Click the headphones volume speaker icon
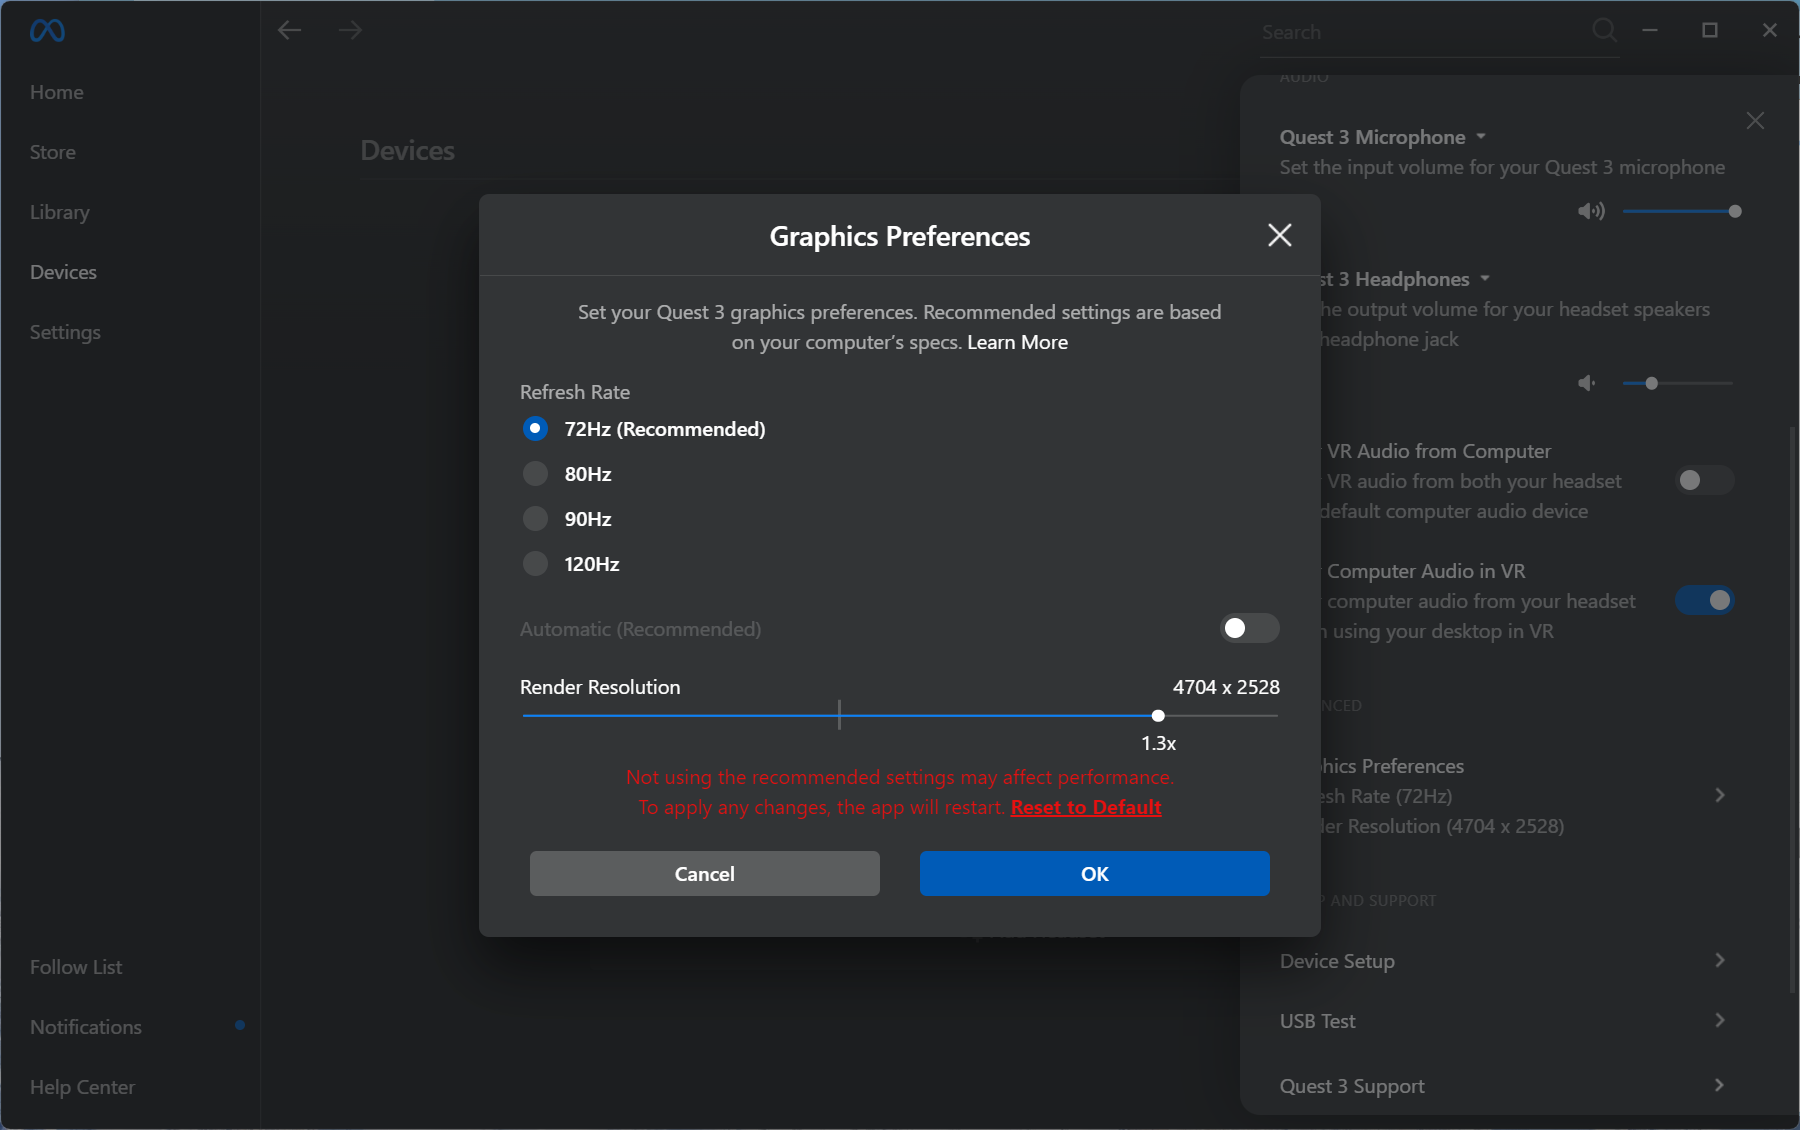 pyautogui.click(x=1587, y=383)
